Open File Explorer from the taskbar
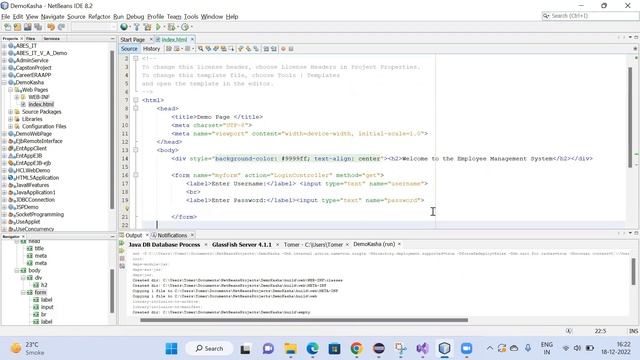The height and width of the screenshot is (360, 640). [x=291, y=349]
